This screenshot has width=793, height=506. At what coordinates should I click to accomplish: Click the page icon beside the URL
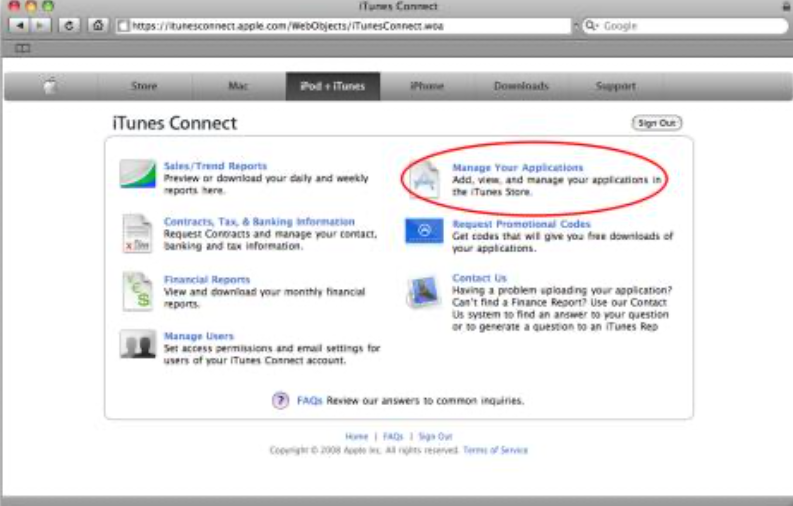(x=123, y=26)
